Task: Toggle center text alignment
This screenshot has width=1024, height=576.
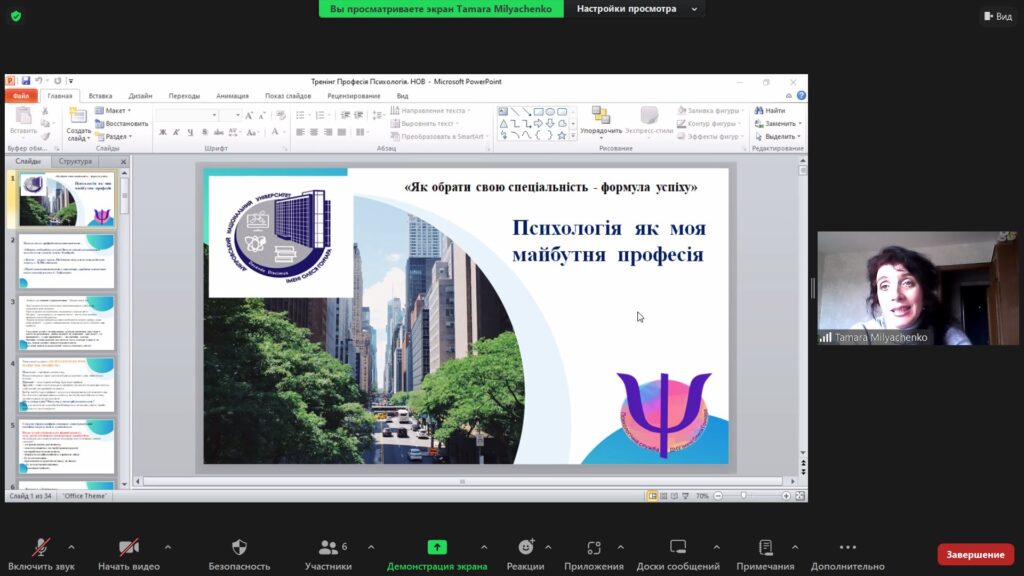Action: (314, 132)
